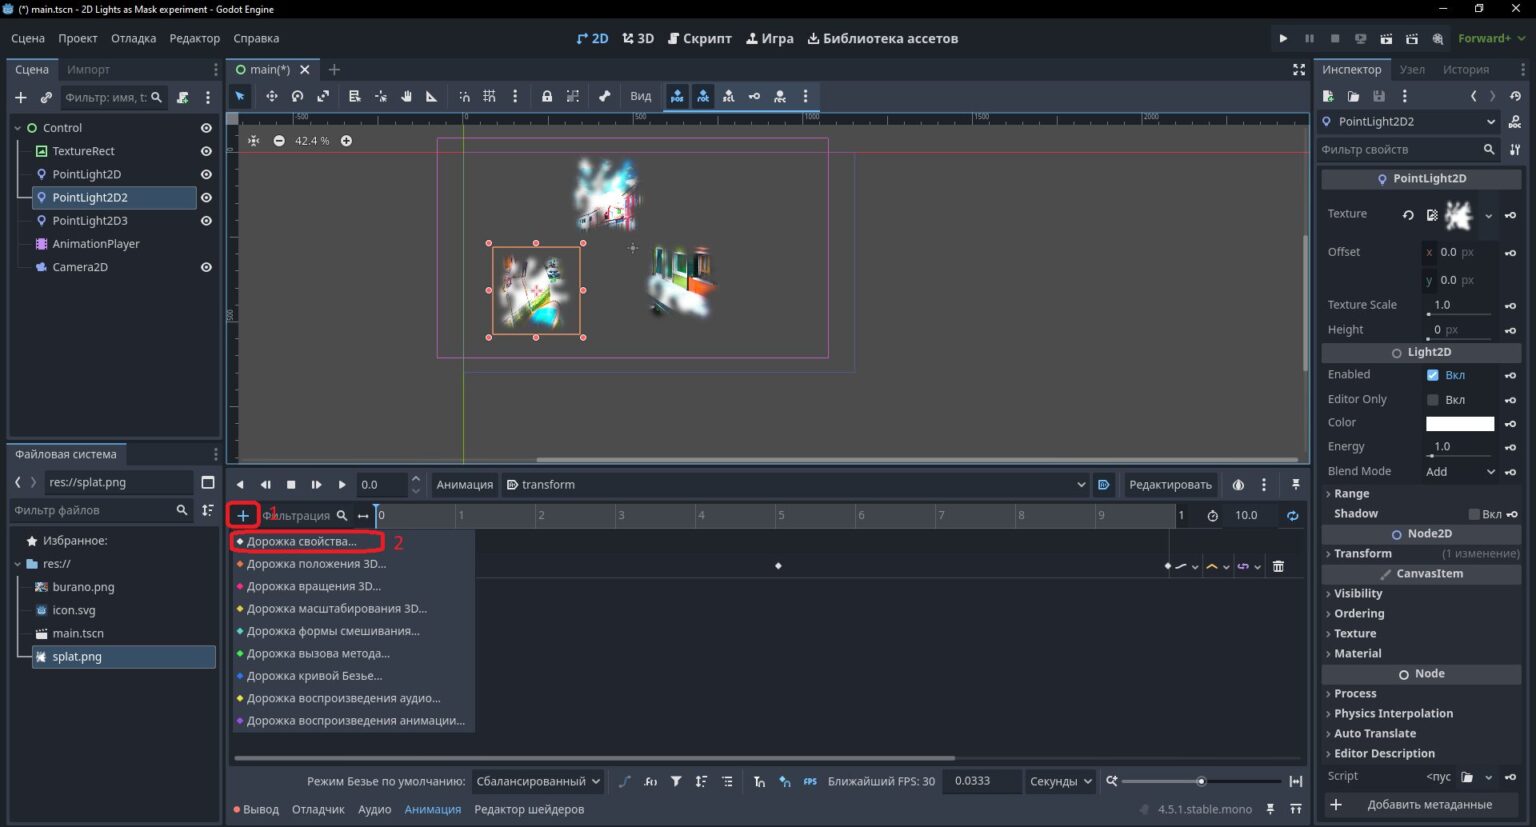Open the transform animation dropdown
The width and height of the screenshot is (1536, 827).
coord(795,485)
